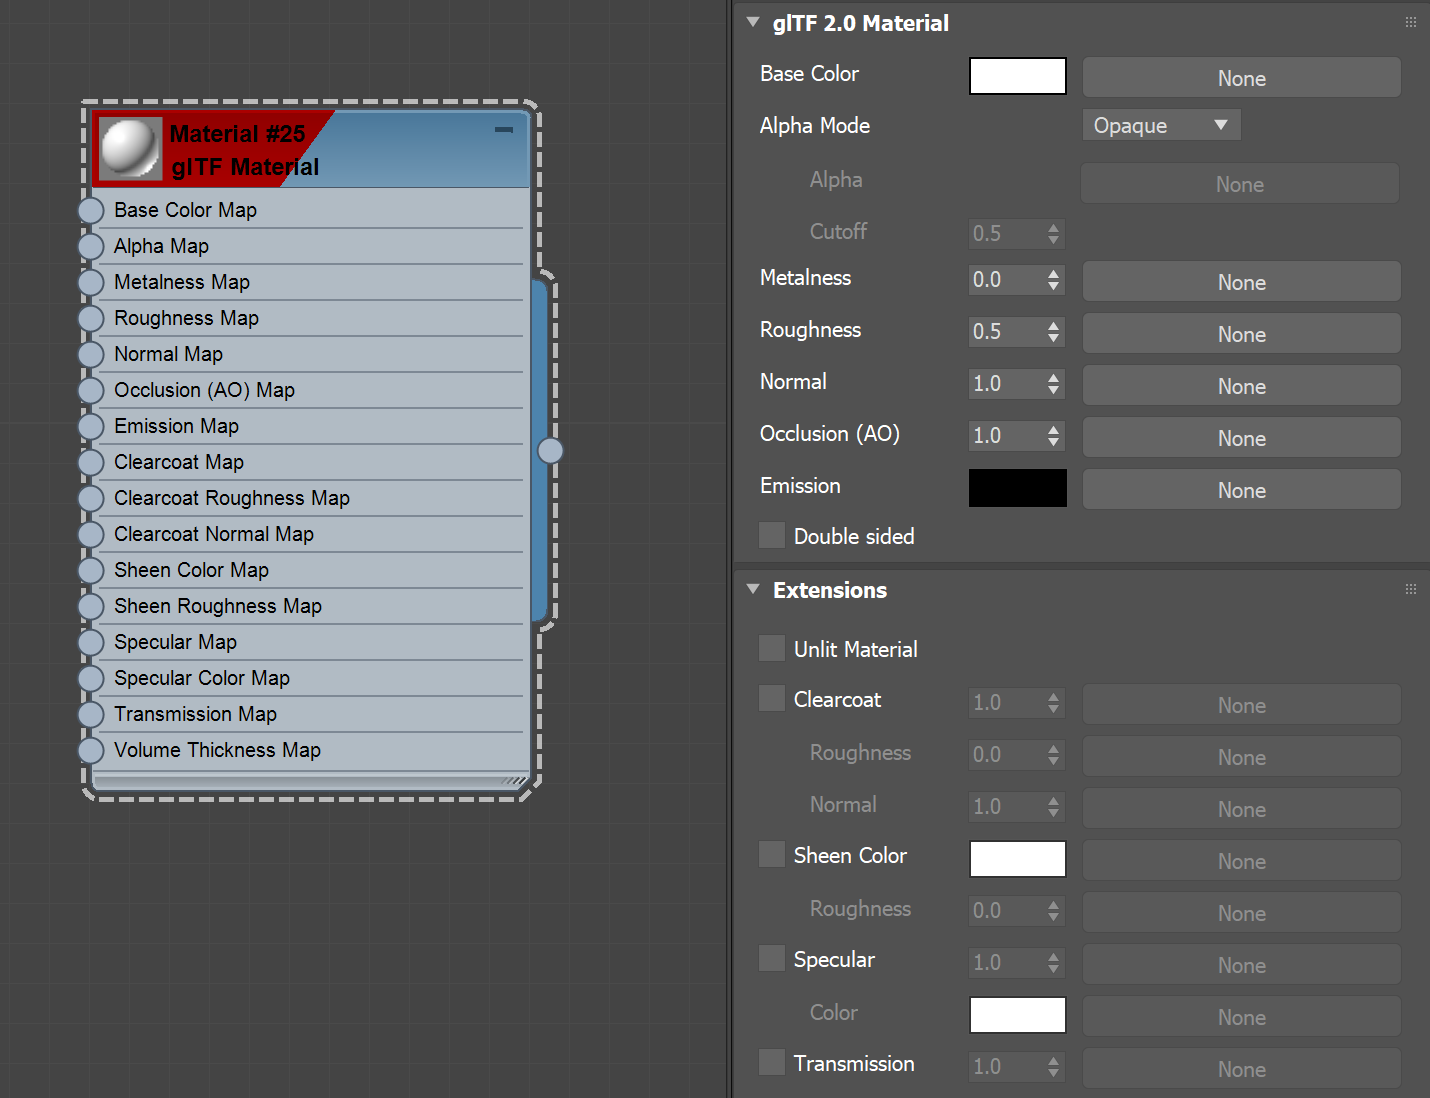Collapse the Extensions rollout
The image size is (1430, 1098).
pyautogui.click(x=753, y=589)
